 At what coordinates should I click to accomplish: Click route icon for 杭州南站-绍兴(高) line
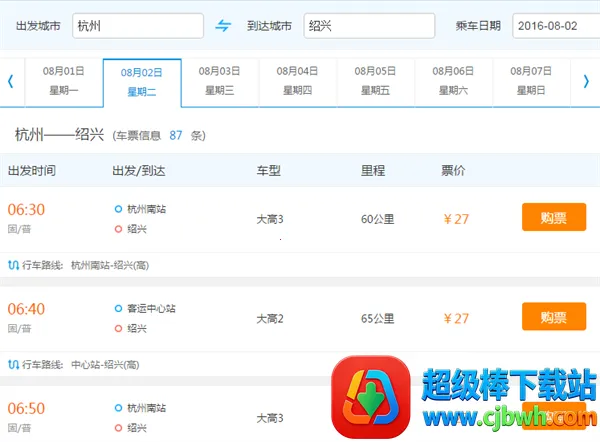[x=13, y=265]
